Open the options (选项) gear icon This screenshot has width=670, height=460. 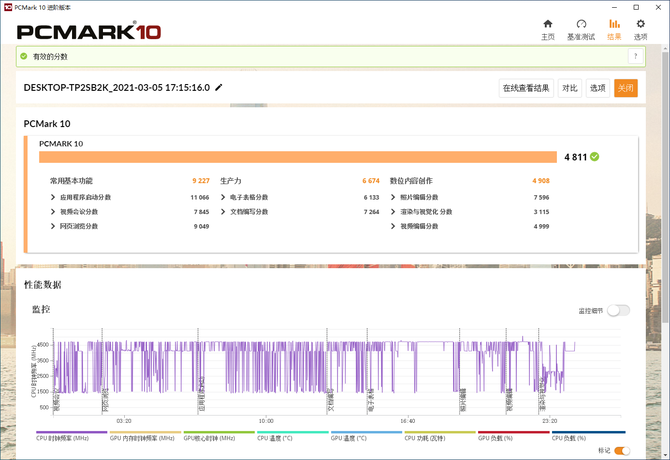click(x=640, y=24)
